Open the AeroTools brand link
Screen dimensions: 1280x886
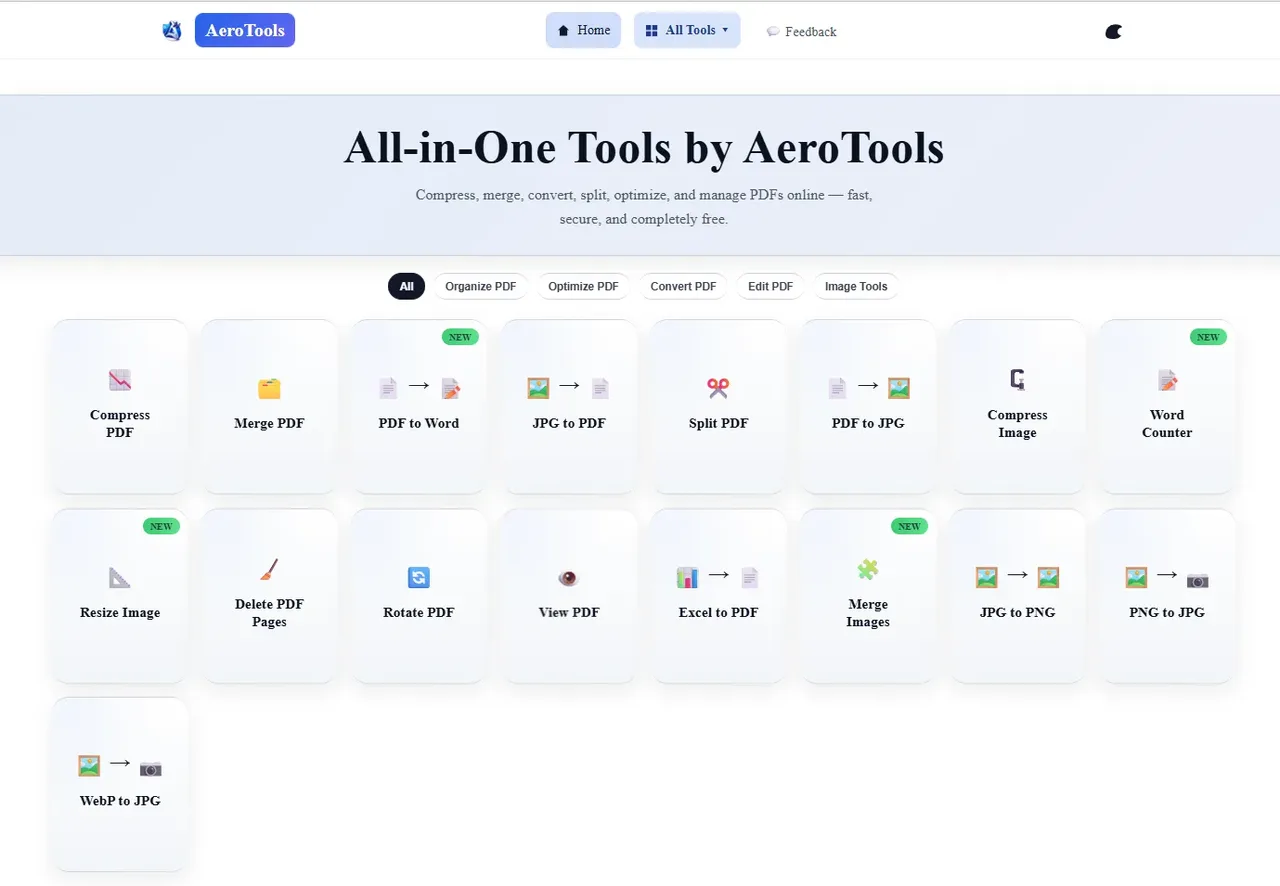(x=245, y=30)
